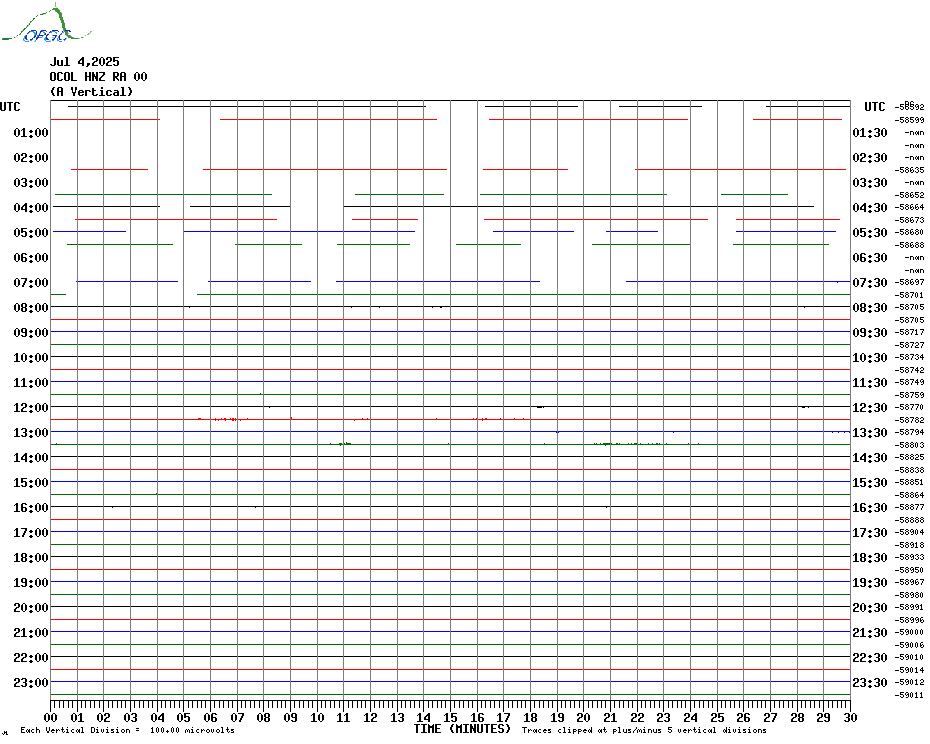Click the DC offset value '-58599'
The image size is (930, 744).
coord(910,120)
